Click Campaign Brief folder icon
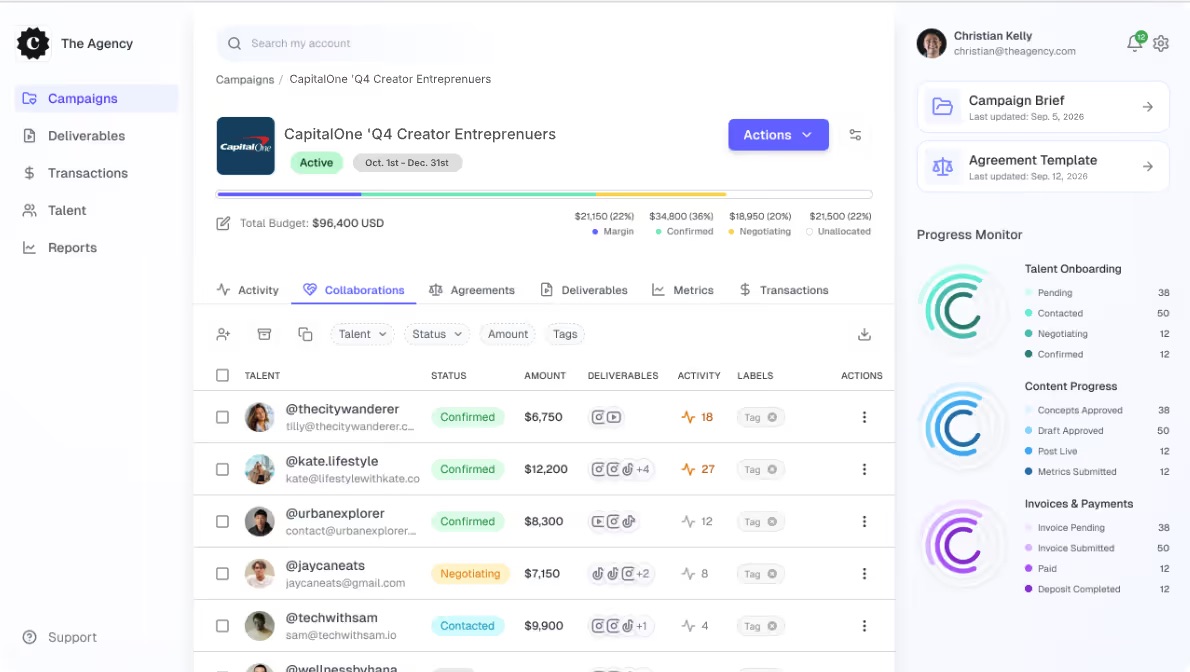Viewport: 1190px width, 672px height. (x=942, y=107)
